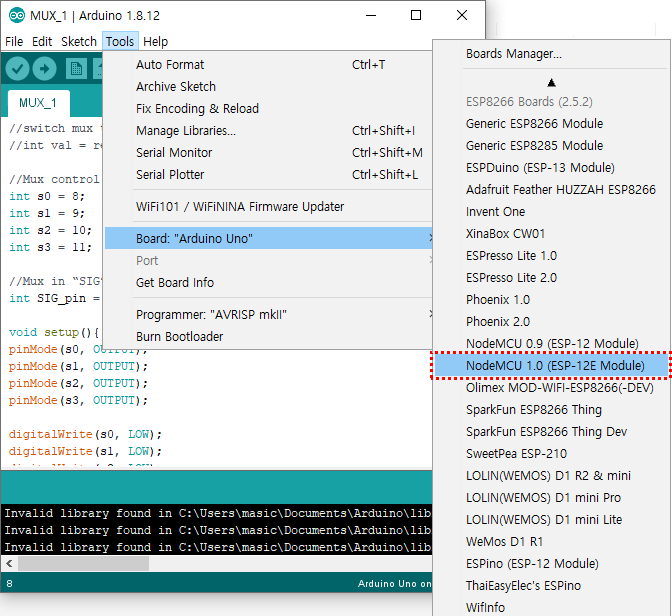Click first "Invalid library found" console line
Image resolution: width=672 pixels, height=616 pixels.
(218, 513)
